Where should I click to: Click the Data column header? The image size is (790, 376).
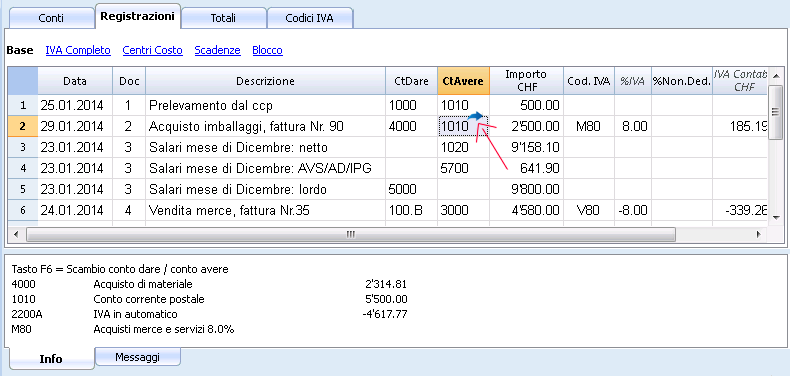(x=75, y=81)
